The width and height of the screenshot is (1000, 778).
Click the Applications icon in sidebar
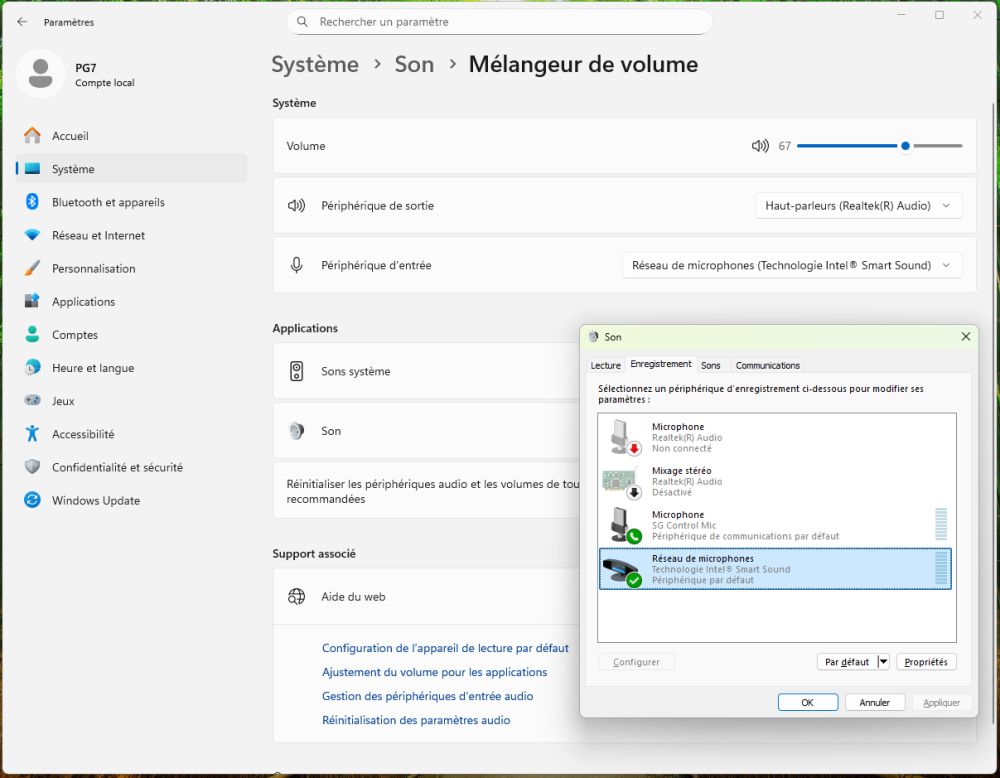point(32,302)
